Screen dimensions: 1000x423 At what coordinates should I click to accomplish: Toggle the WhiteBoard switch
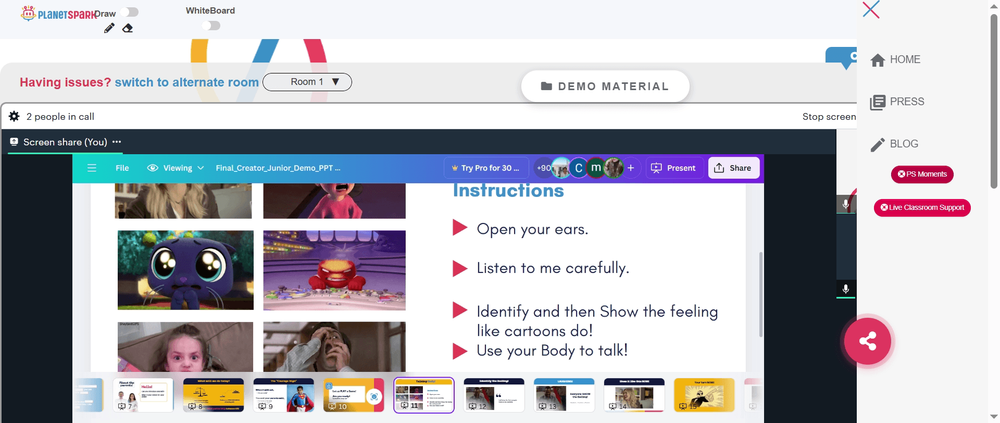click(x=210, y=26)
